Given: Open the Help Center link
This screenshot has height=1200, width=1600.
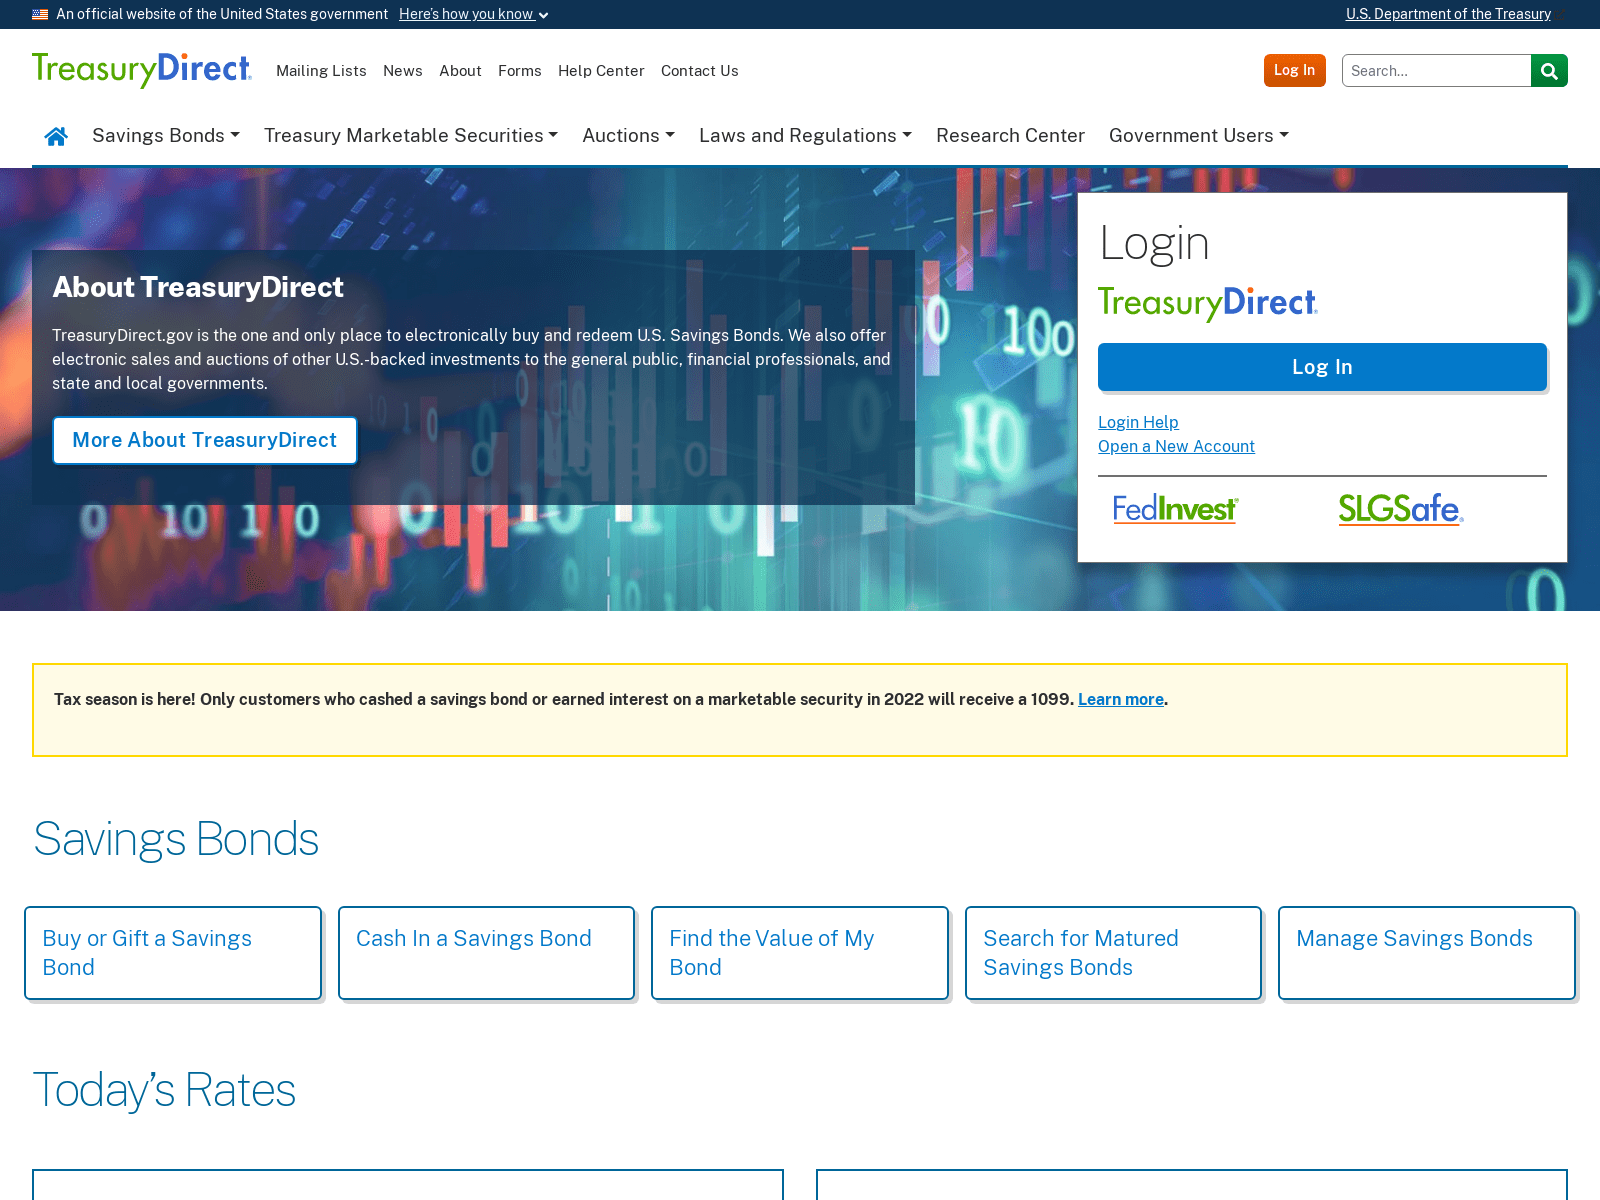Looking at the screenshot, I should 601,71.
